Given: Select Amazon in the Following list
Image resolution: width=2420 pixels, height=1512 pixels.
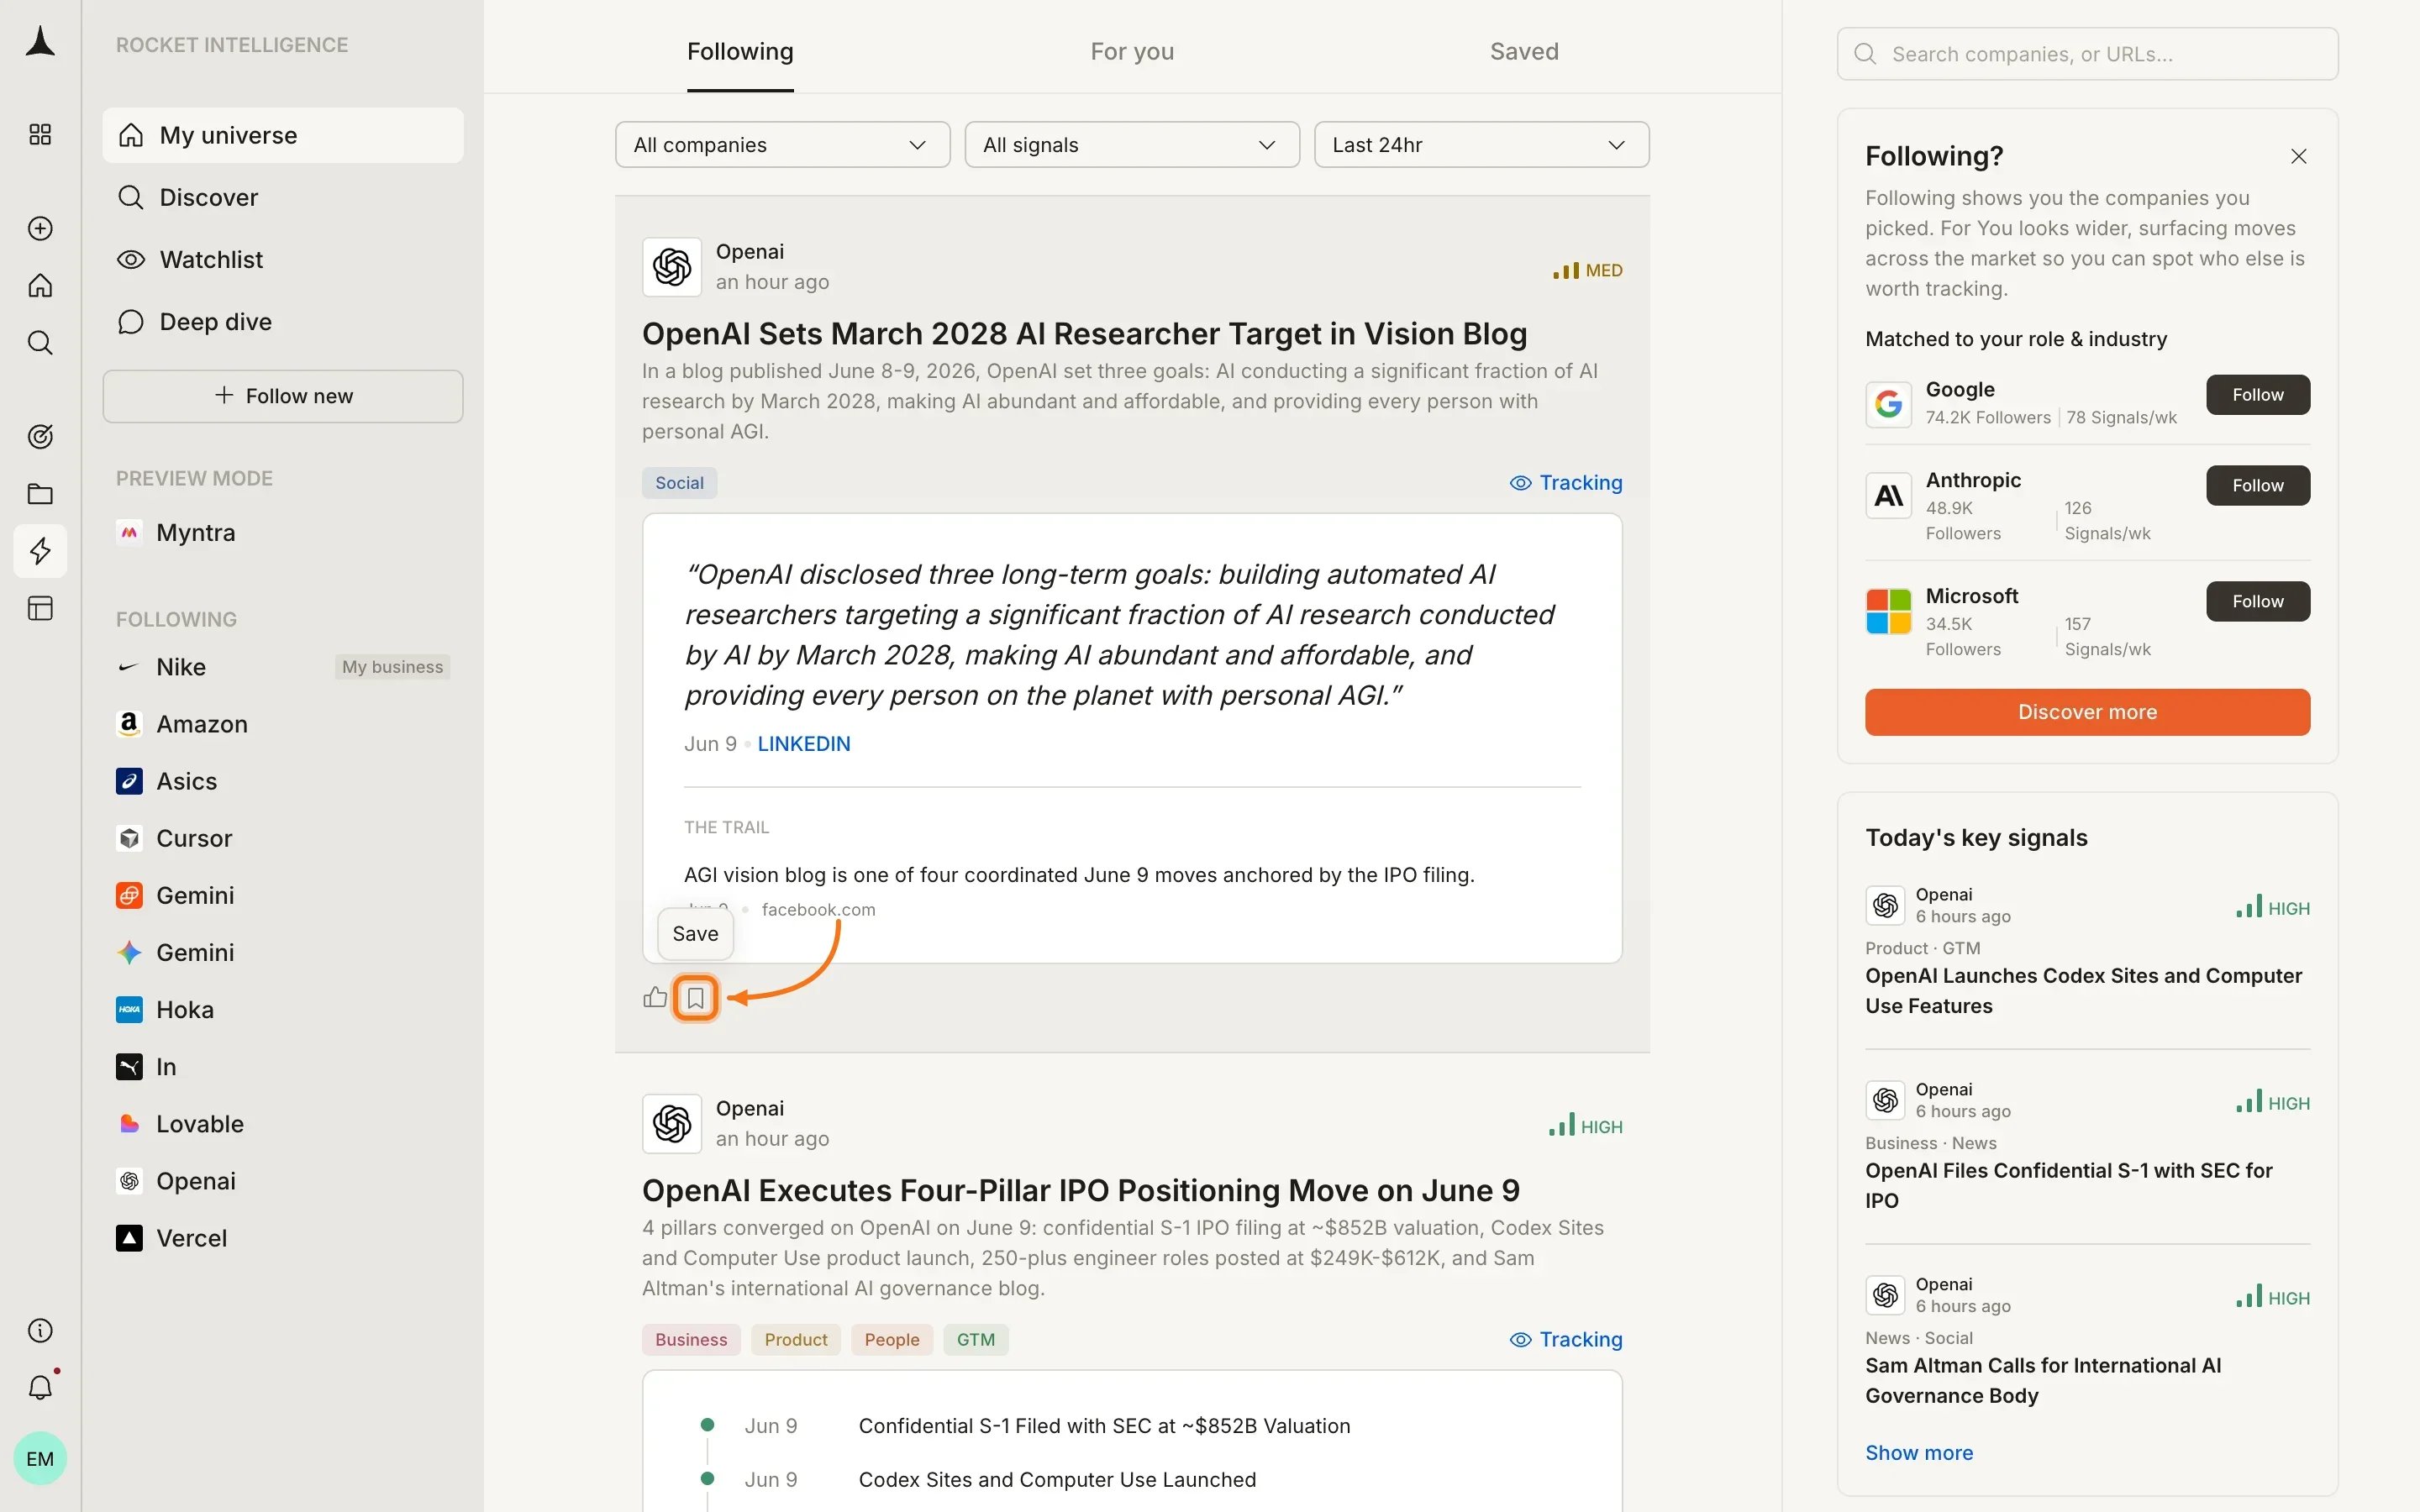Looking at the screenshot, I should point(283,724).
